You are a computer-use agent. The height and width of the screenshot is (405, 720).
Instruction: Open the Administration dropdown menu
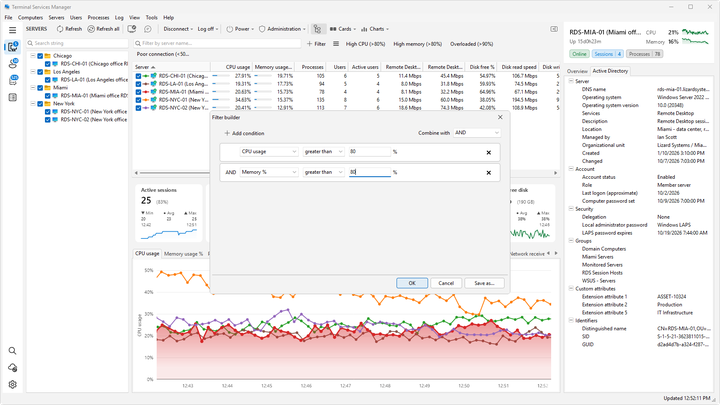pos(282,29)
